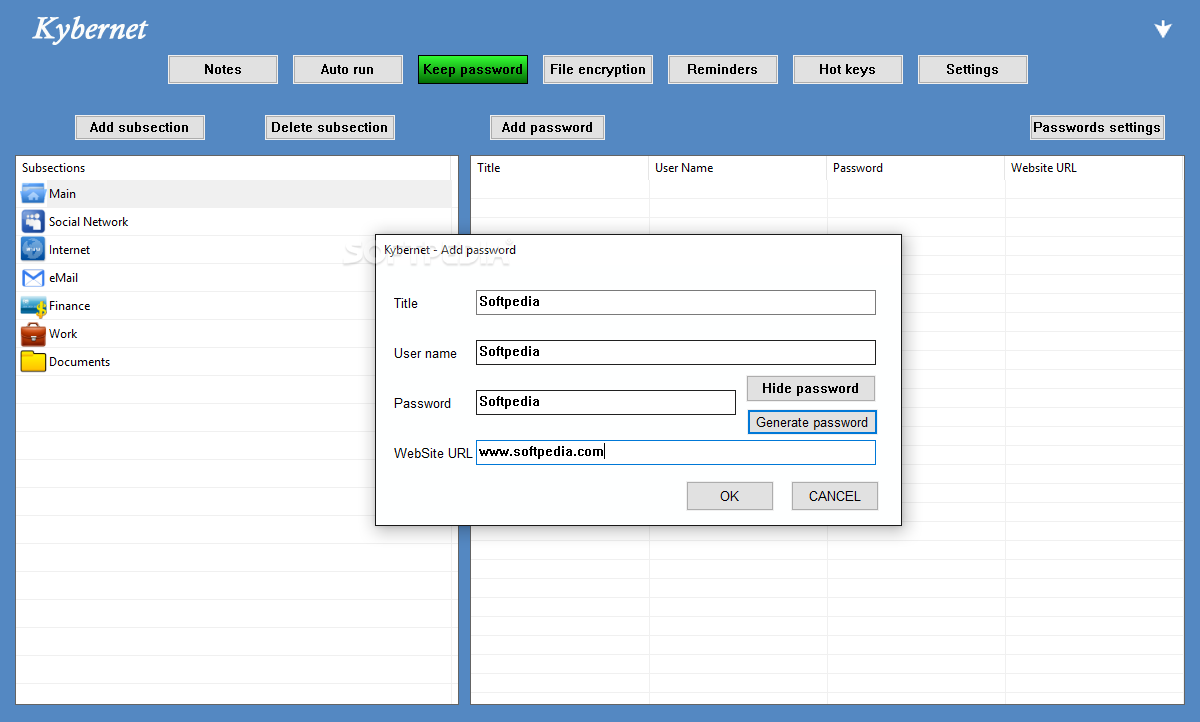The height and width of the screenshot is (722, 1200).
Task: Click the Finance credit card icon
Action: pos(33,306)
